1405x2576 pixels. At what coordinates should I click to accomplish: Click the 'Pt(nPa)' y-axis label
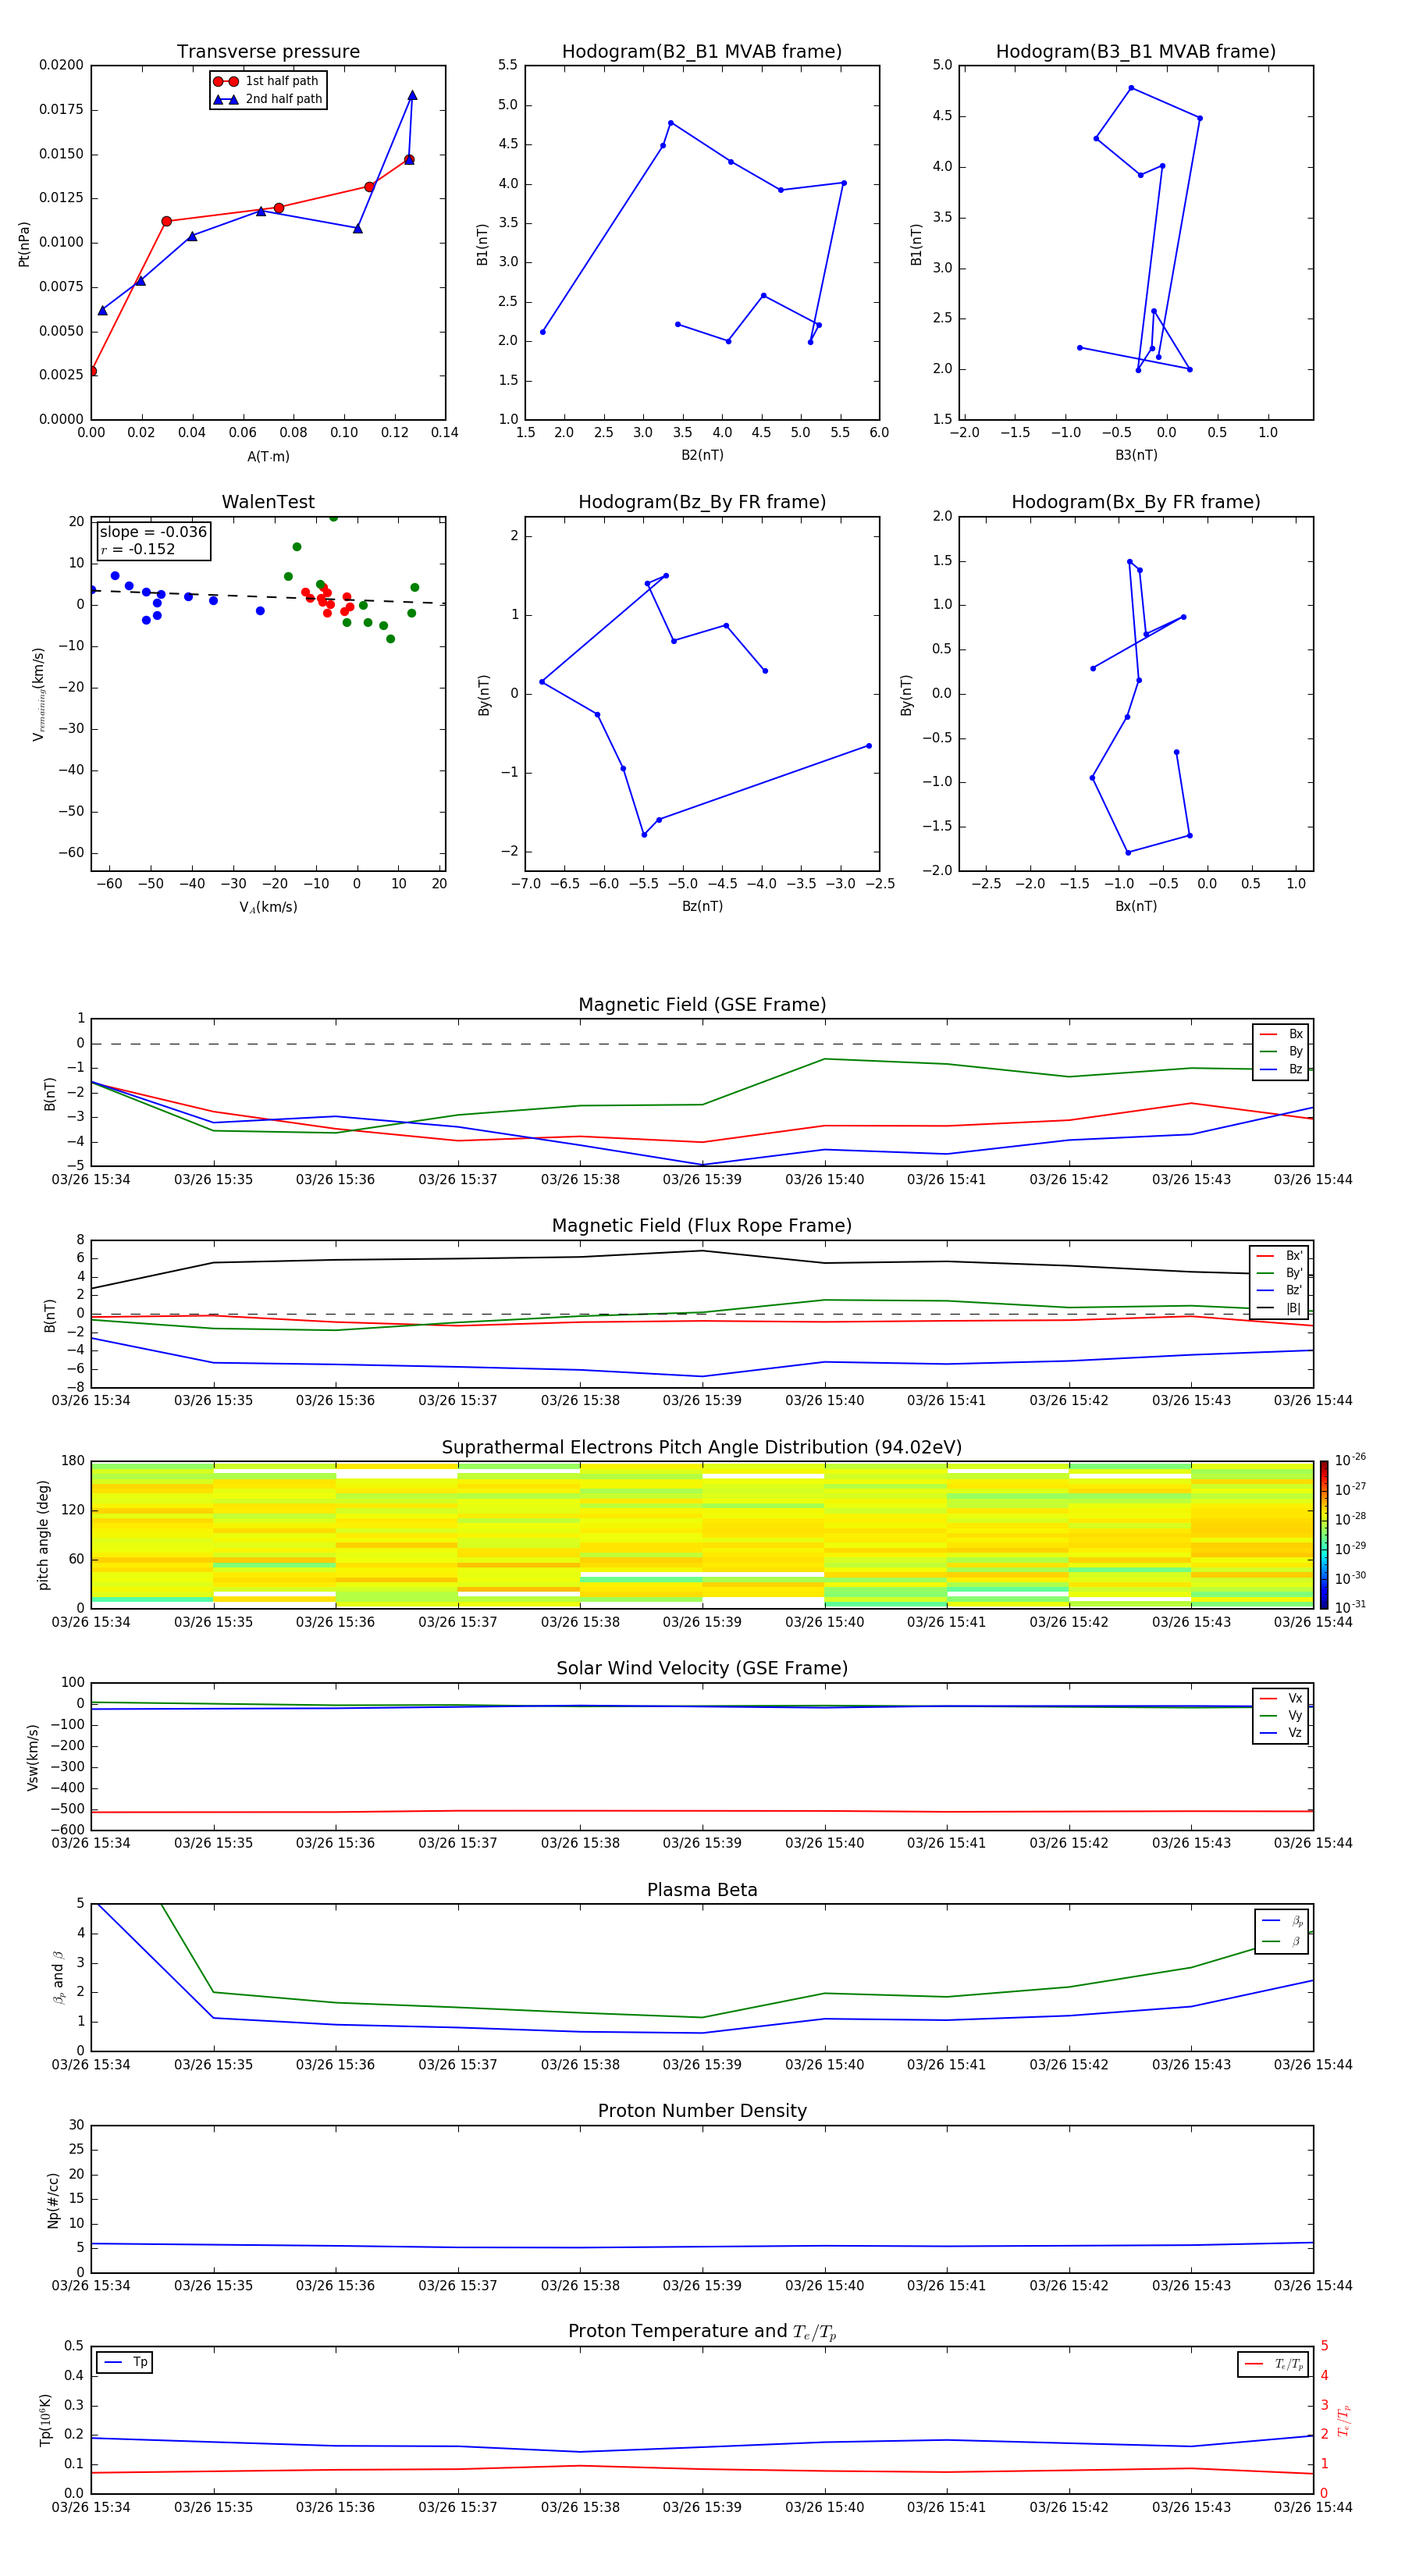tap(24, 244)
